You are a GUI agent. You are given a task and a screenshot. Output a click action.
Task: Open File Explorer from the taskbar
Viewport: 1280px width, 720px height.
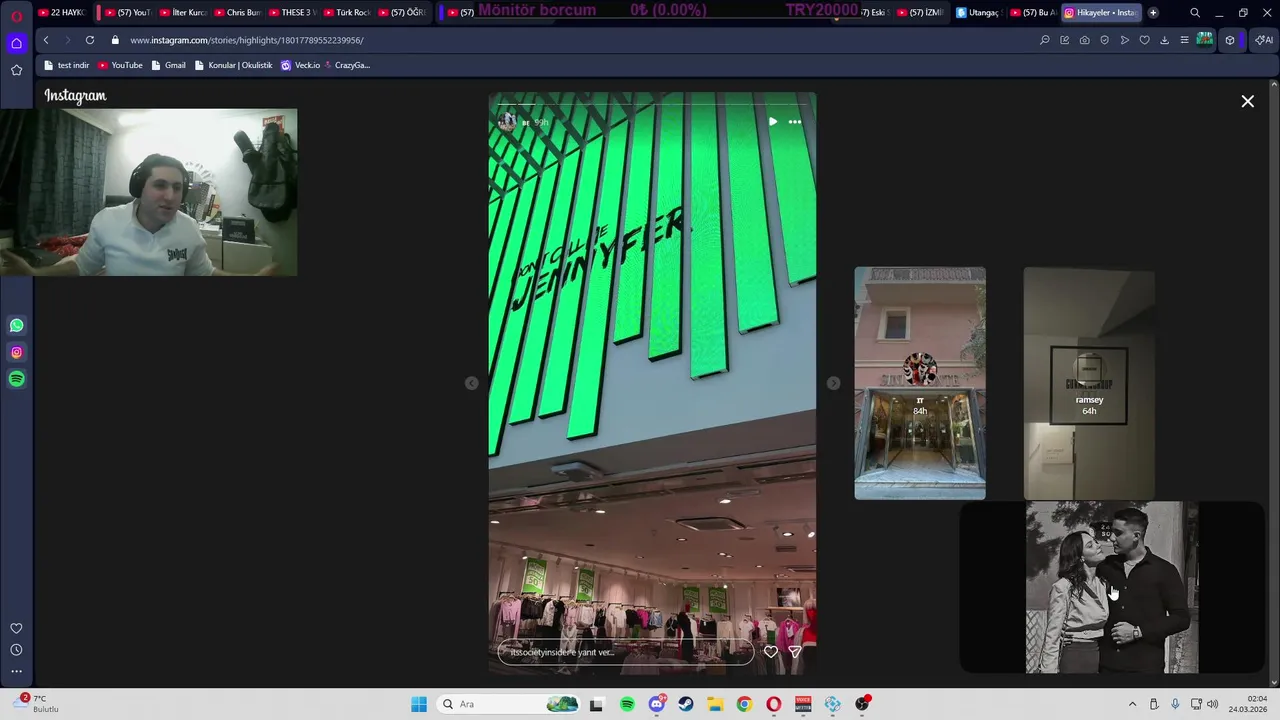715,704
